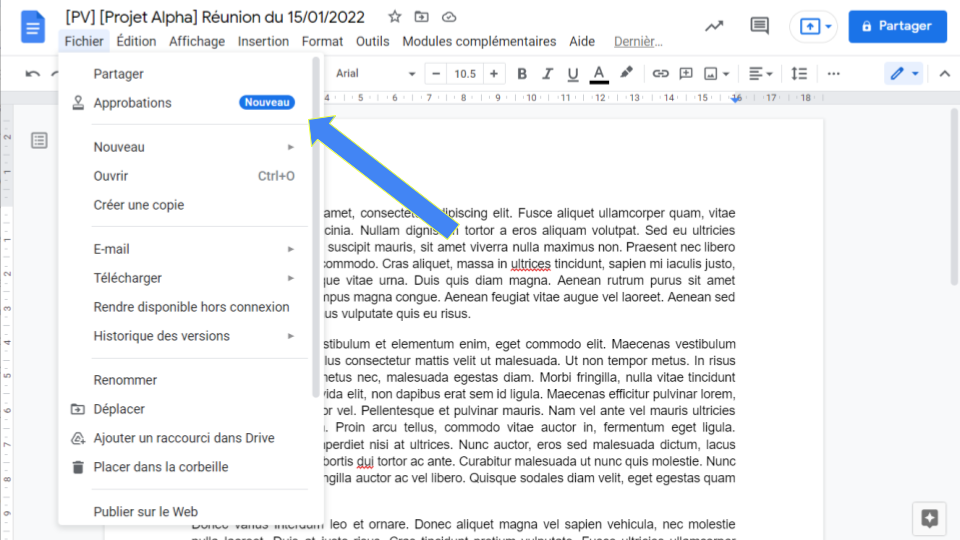Toggle italic formatting

(x=548, y=74)
